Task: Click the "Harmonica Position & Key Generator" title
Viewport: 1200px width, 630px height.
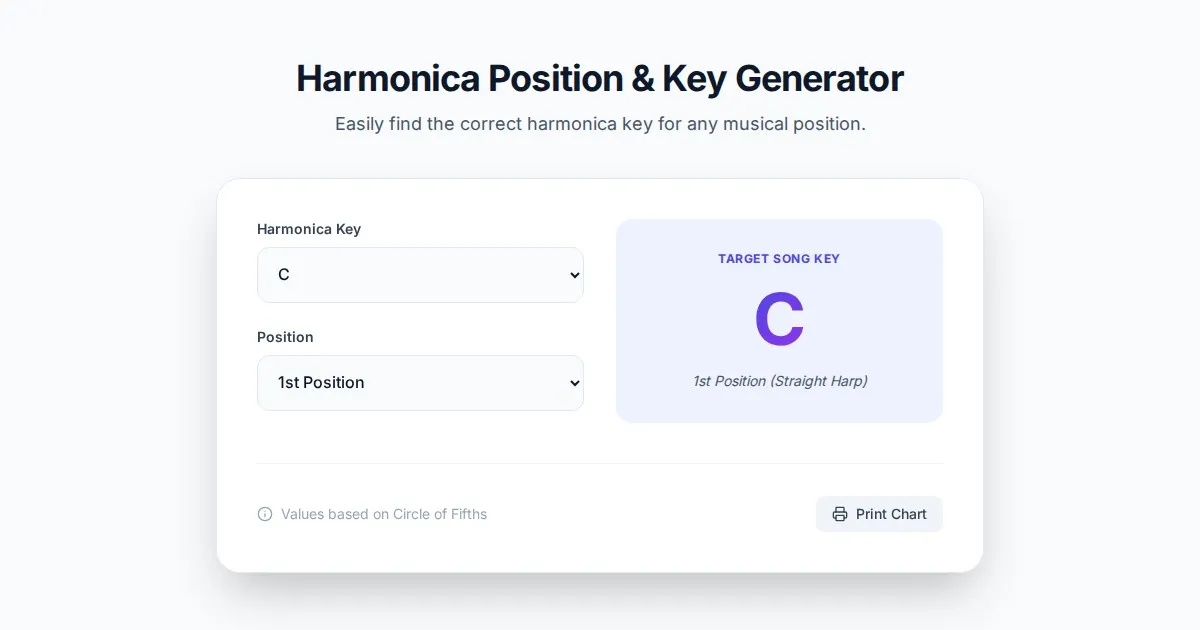Action: point(600,78)
